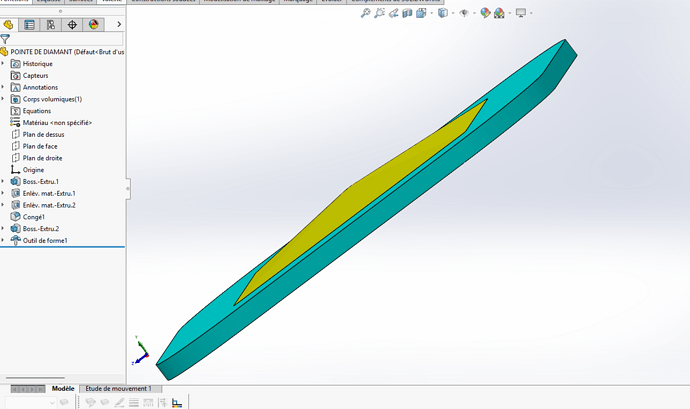The image size is (690, 409).
Task: Open the FeatureManager design tree tab
Action: coord(9,24)
